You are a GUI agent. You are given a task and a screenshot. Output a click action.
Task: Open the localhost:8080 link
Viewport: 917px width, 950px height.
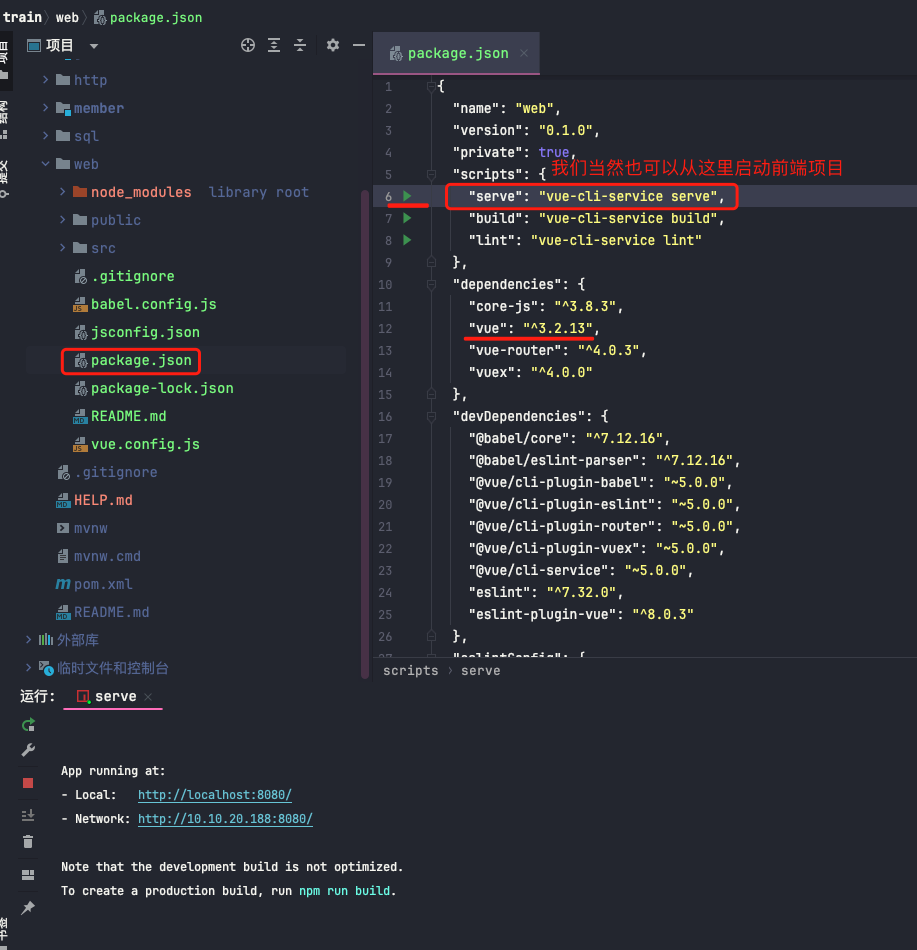(214, 795)
